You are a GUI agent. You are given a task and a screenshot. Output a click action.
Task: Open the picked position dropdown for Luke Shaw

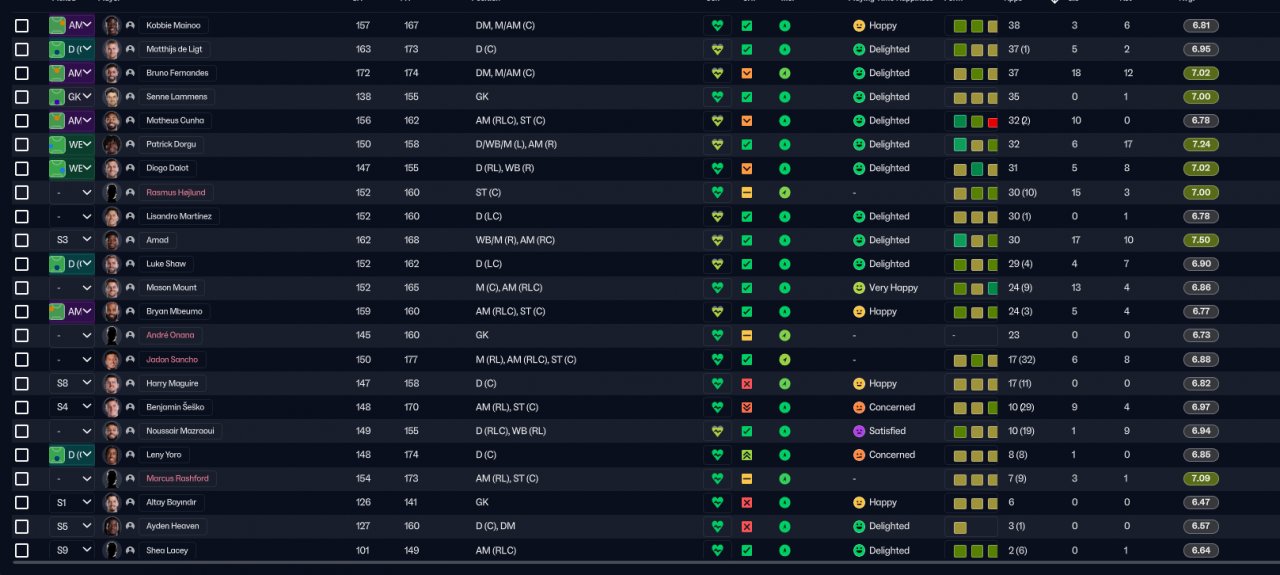72,264
